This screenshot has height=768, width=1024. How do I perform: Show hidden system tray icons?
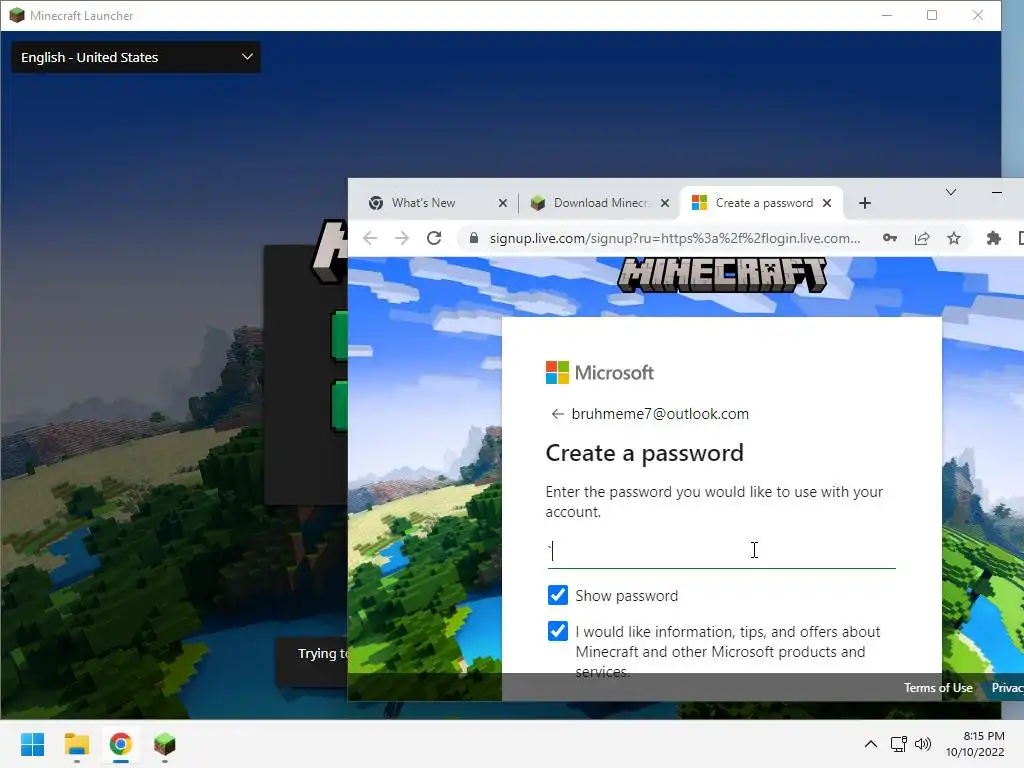pos(871,744)
